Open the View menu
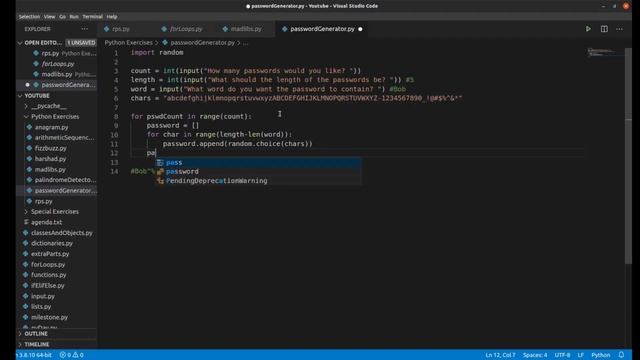 click(49, 17)
